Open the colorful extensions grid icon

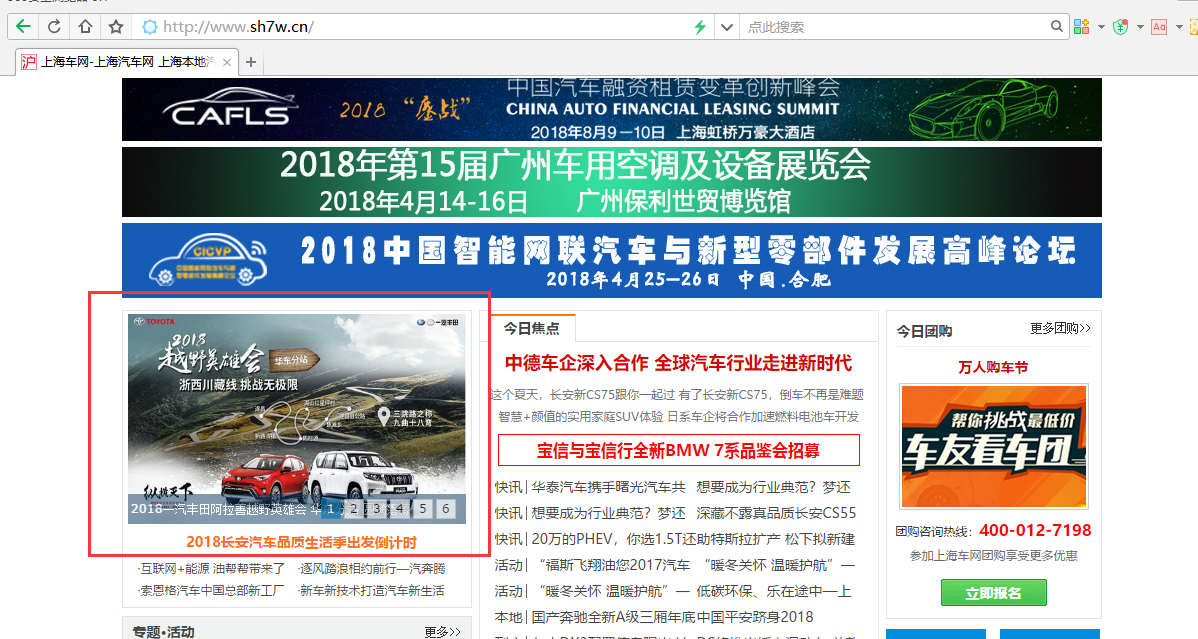tap(1081, 27)
